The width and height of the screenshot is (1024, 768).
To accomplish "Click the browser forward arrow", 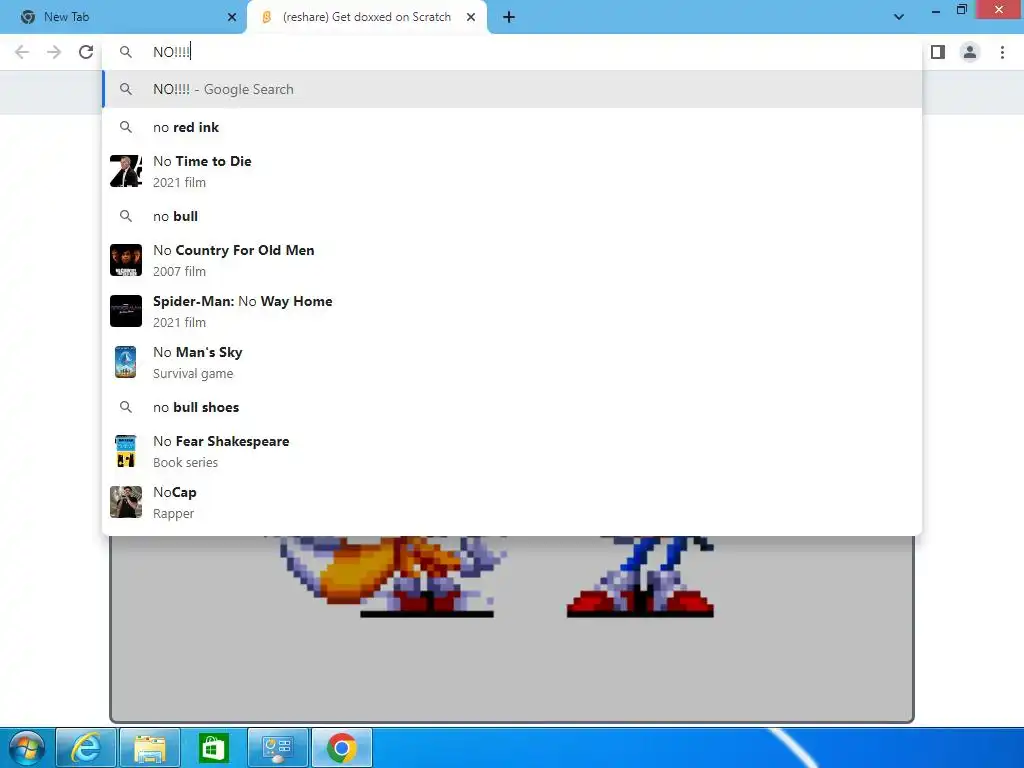I will point(54,52).
